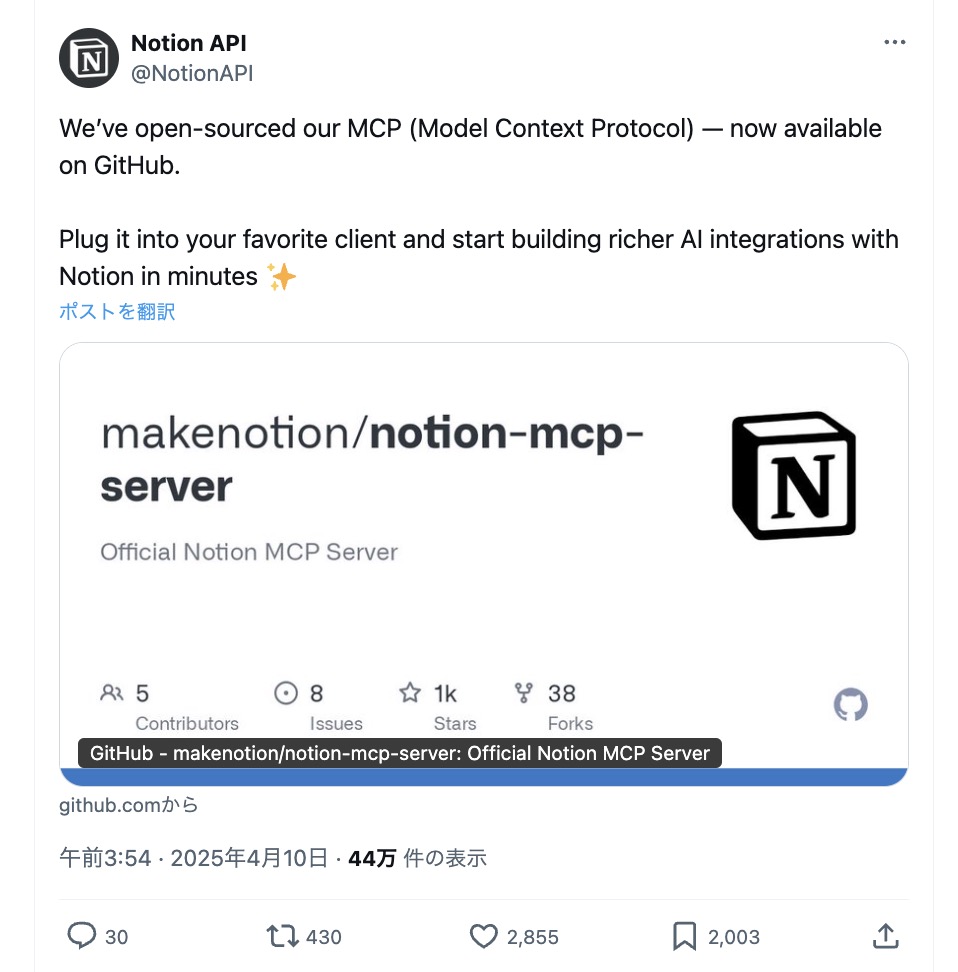The image size is (958, 972).
Task: Click the Notion API profile avatar
Action: coord(89,58)
